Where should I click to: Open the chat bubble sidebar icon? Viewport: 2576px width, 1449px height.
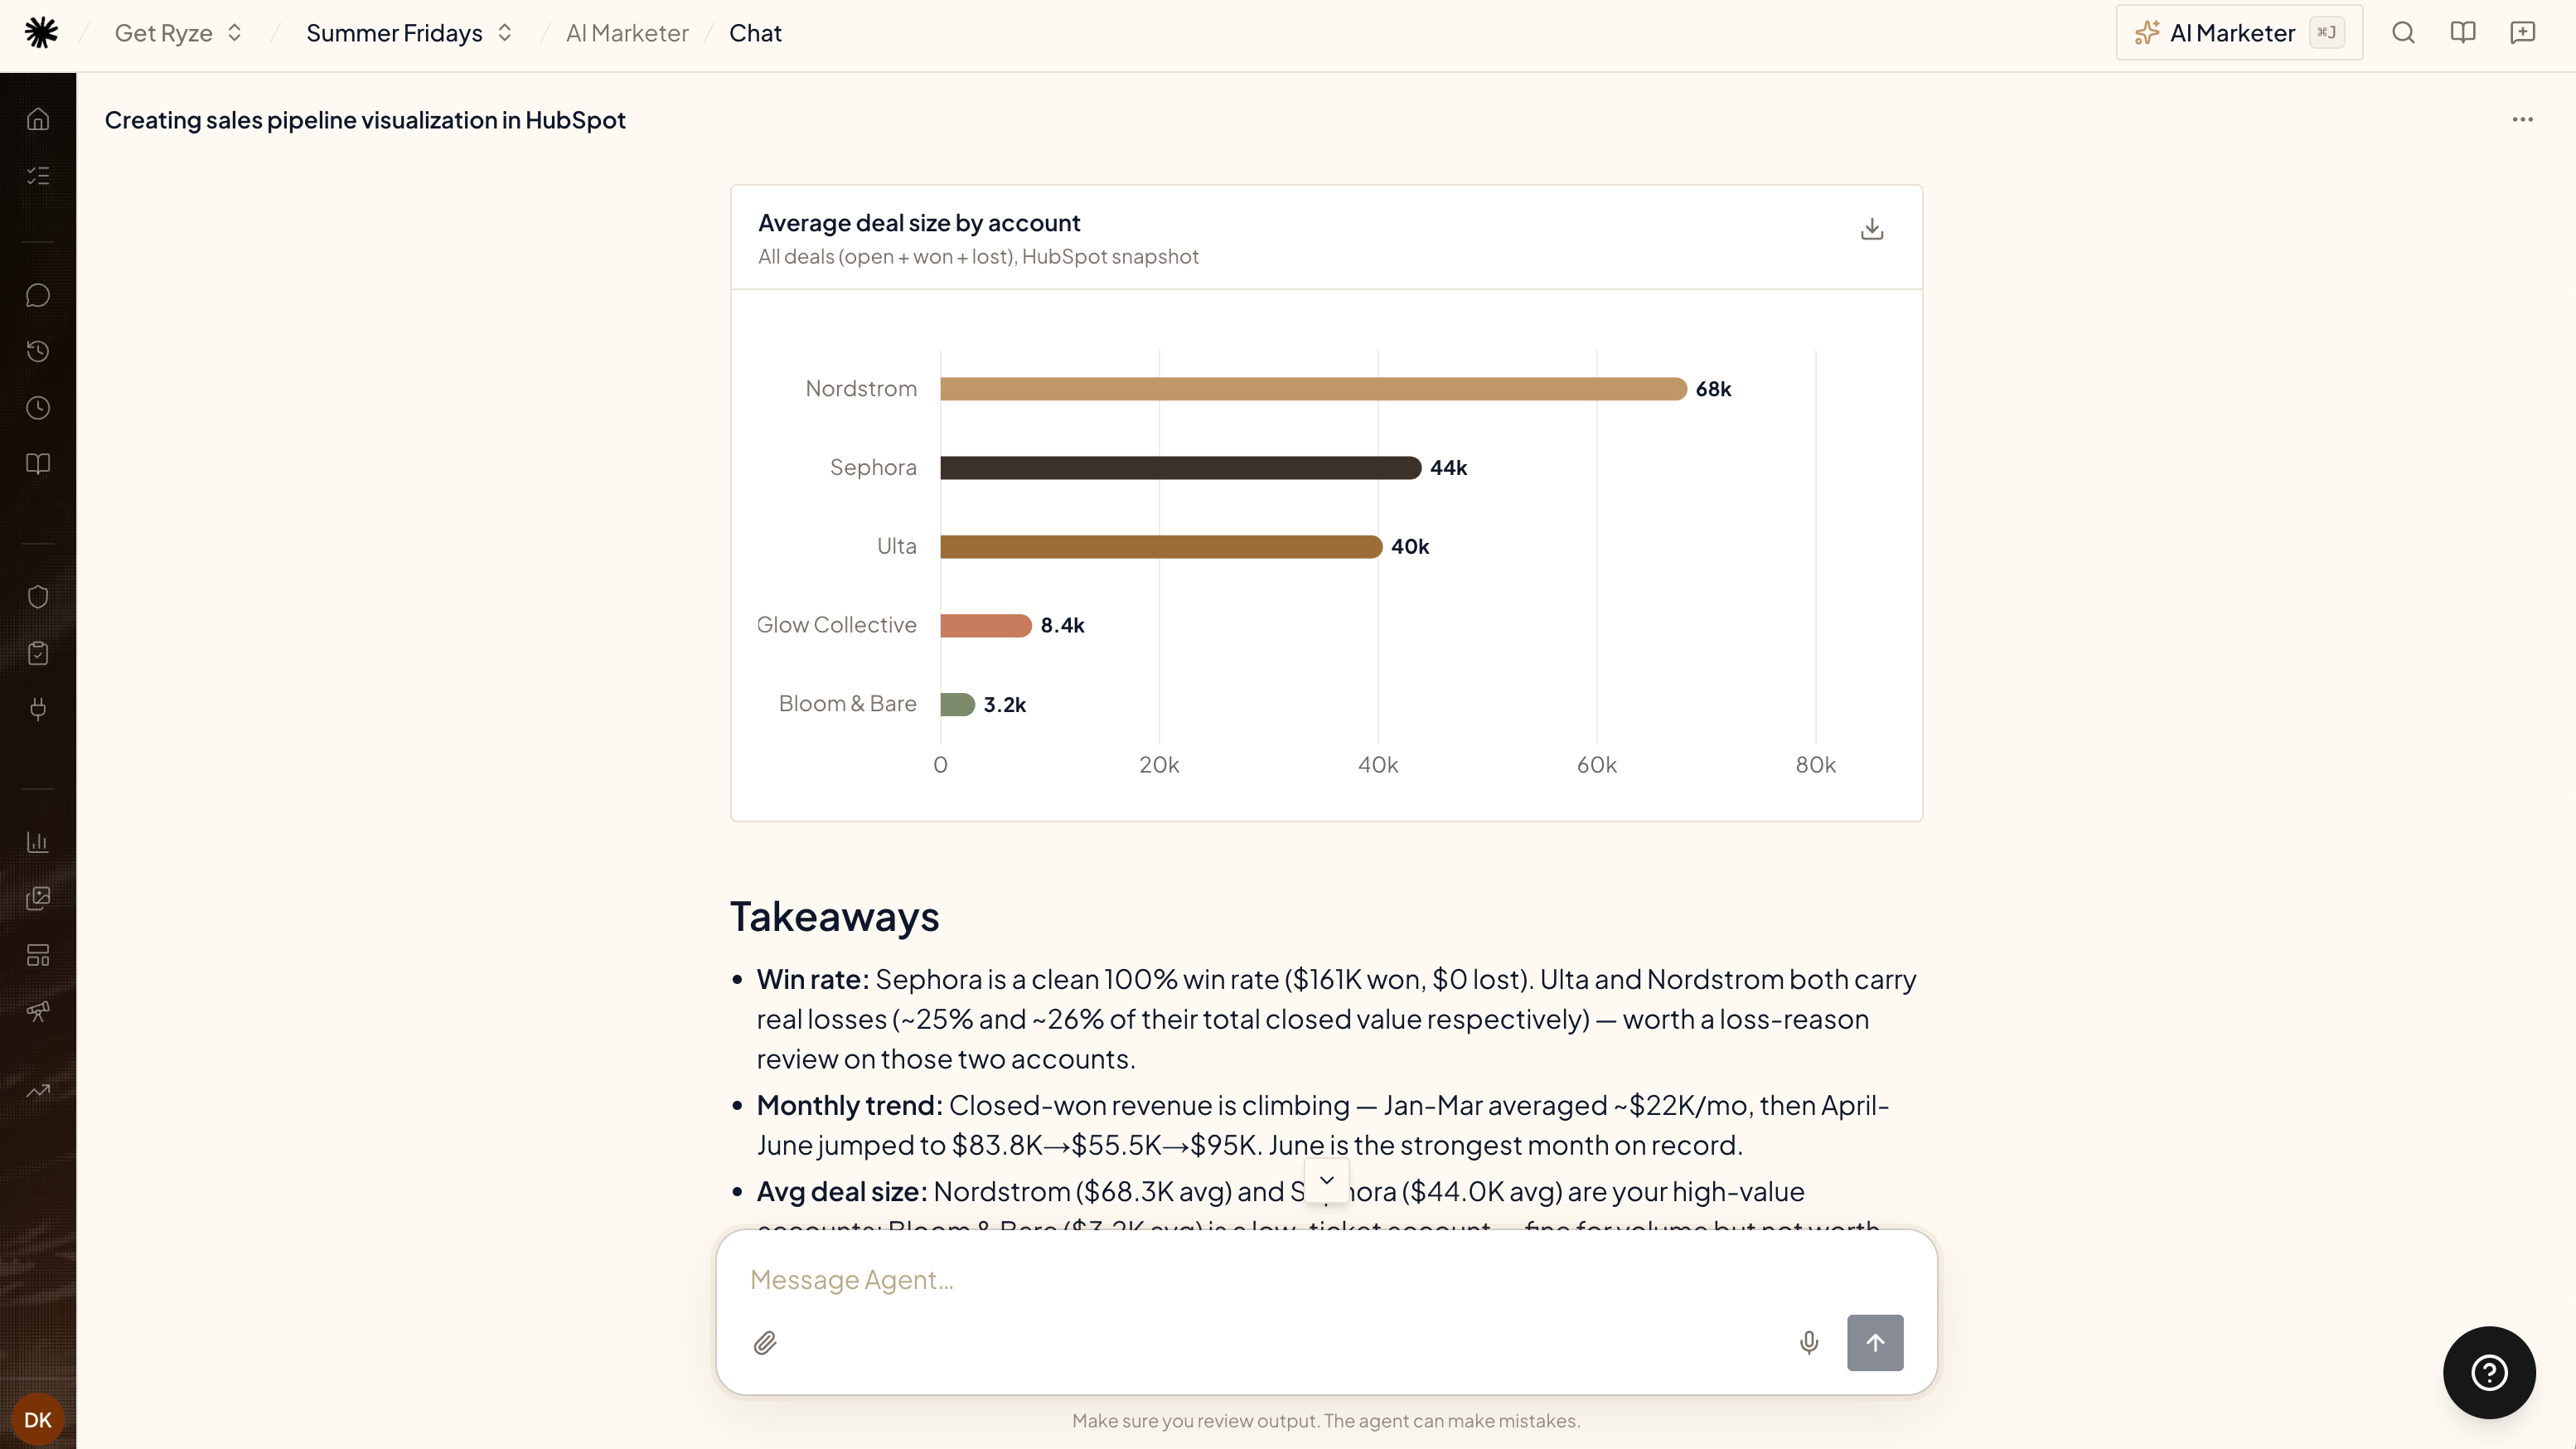[x=38, y=295]
